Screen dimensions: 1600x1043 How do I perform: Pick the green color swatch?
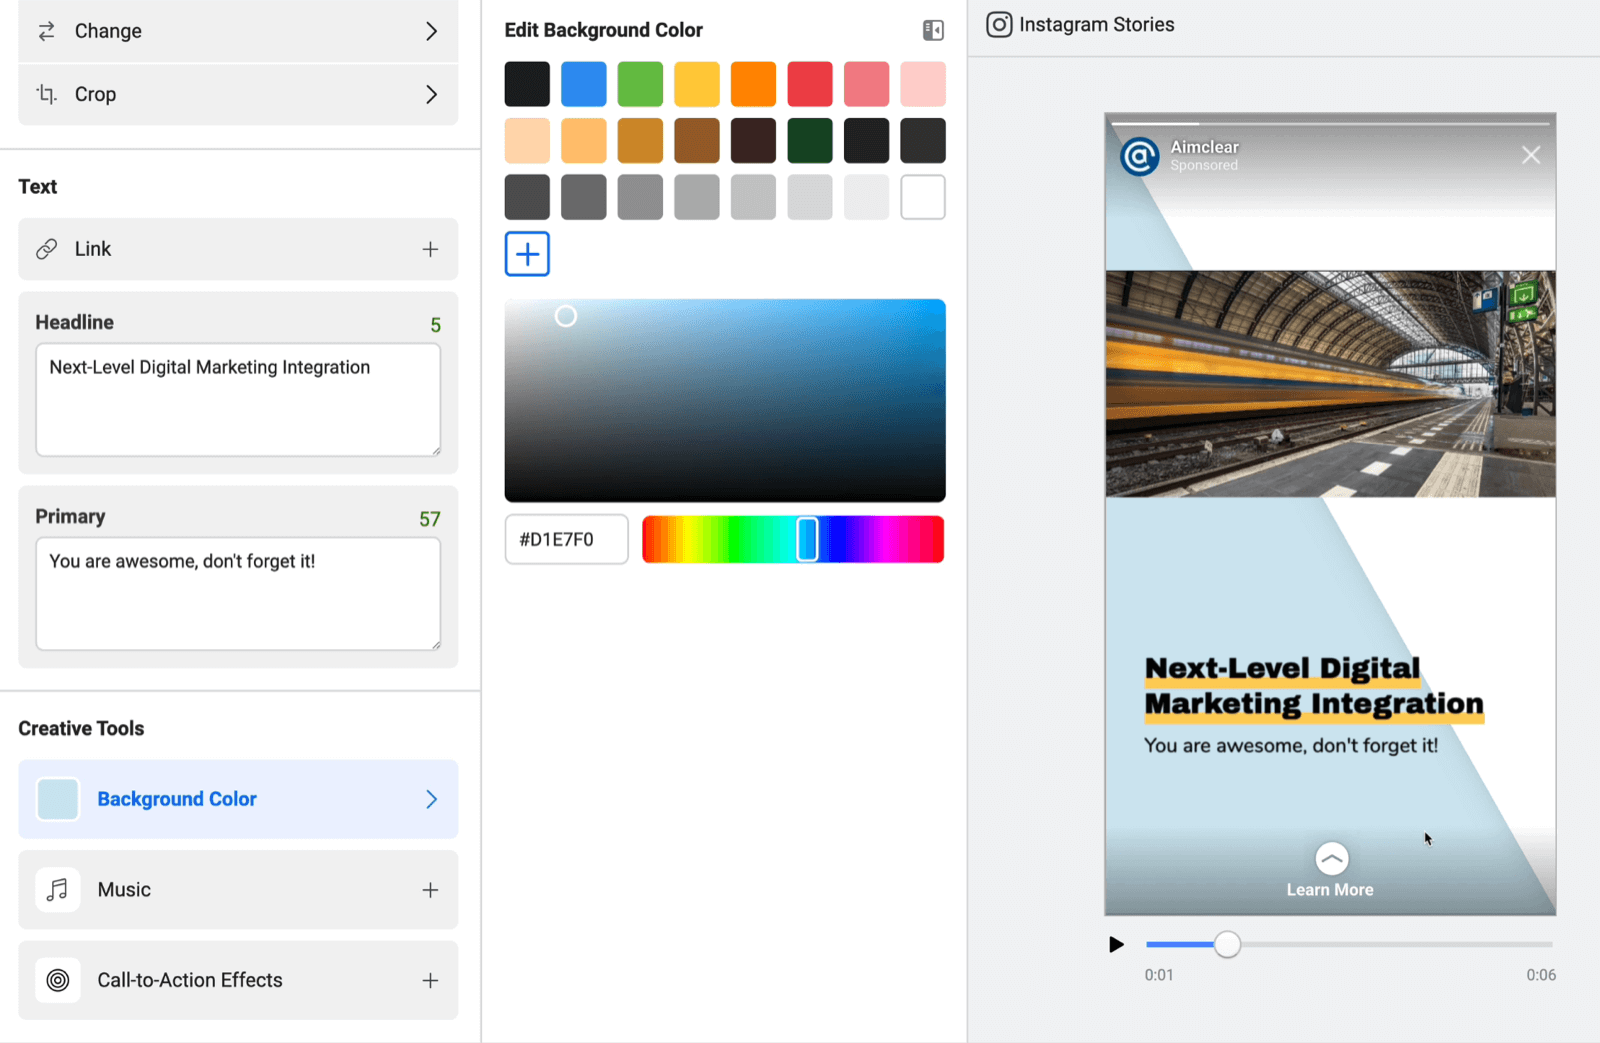tap(640, 84)
